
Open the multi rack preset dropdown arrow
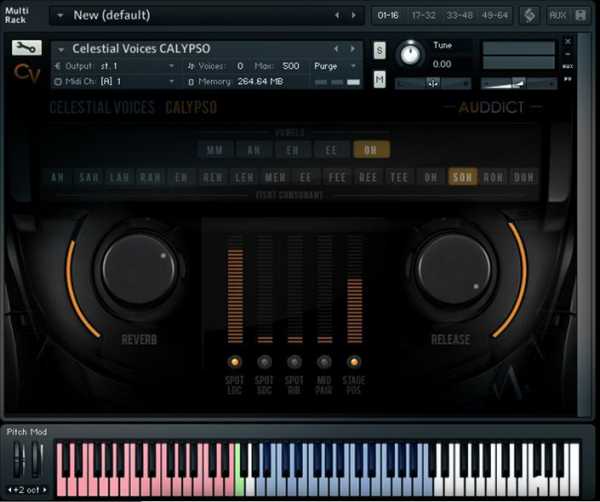[60, 16]
